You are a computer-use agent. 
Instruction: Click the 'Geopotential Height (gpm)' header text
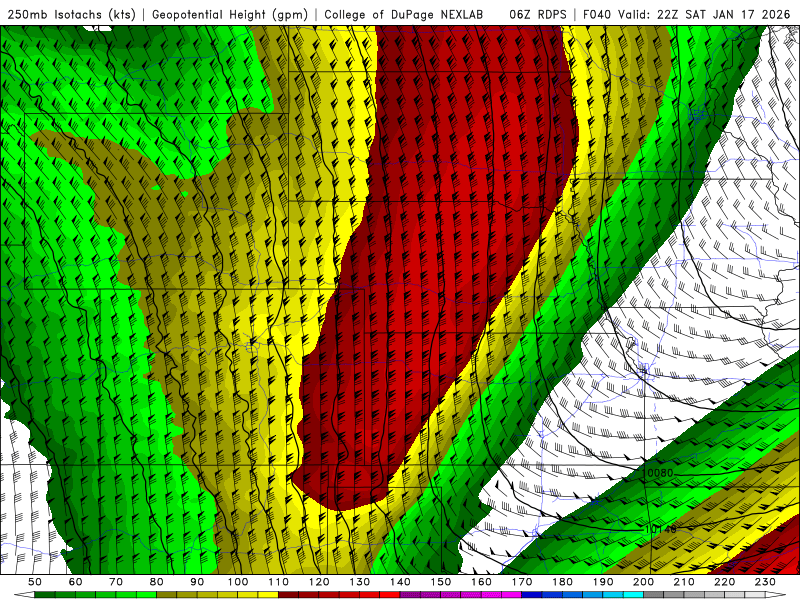[x=230, y=14]
